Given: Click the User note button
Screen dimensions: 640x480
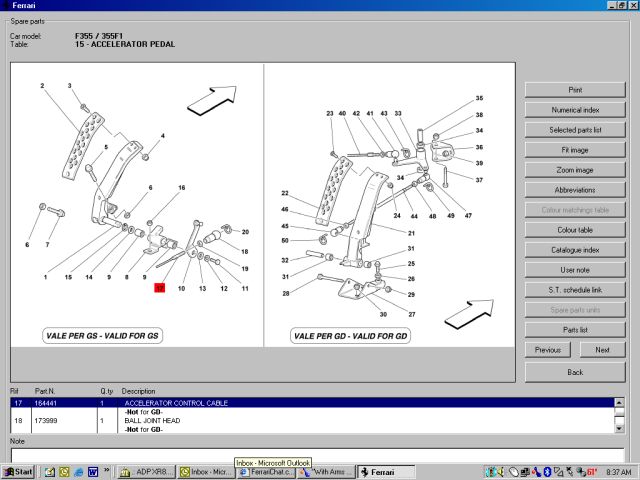Looking at the screenshot, I should point(575,270).
